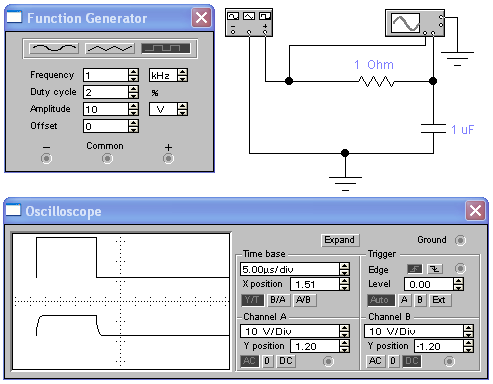Image resolution: width=493 pixels, height=384 pixels.
Task: Click the Expand button on the oscilloscope
Action: point(340,240)
